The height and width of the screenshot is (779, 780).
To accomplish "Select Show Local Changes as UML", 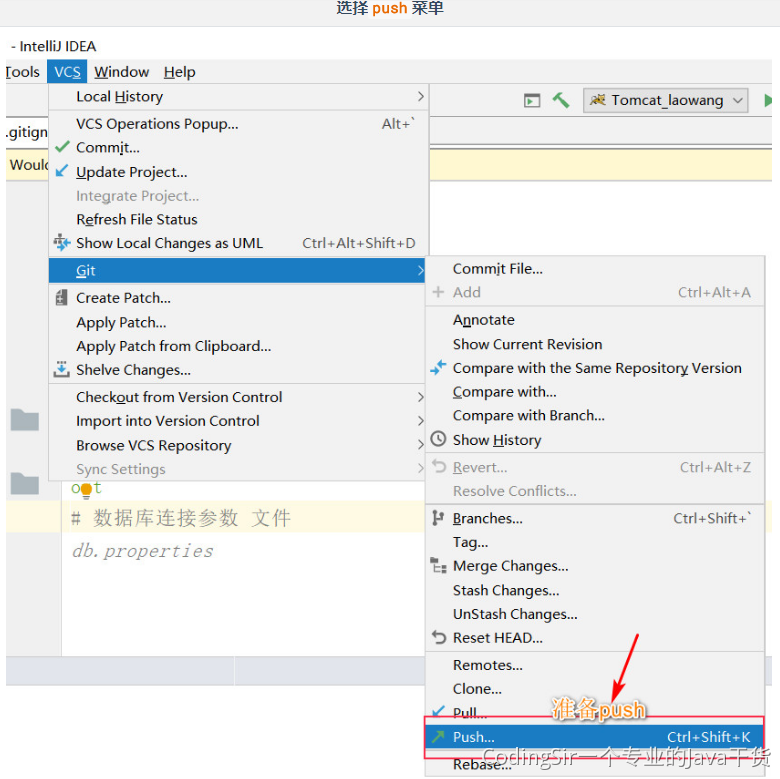I will coord(237,243).
